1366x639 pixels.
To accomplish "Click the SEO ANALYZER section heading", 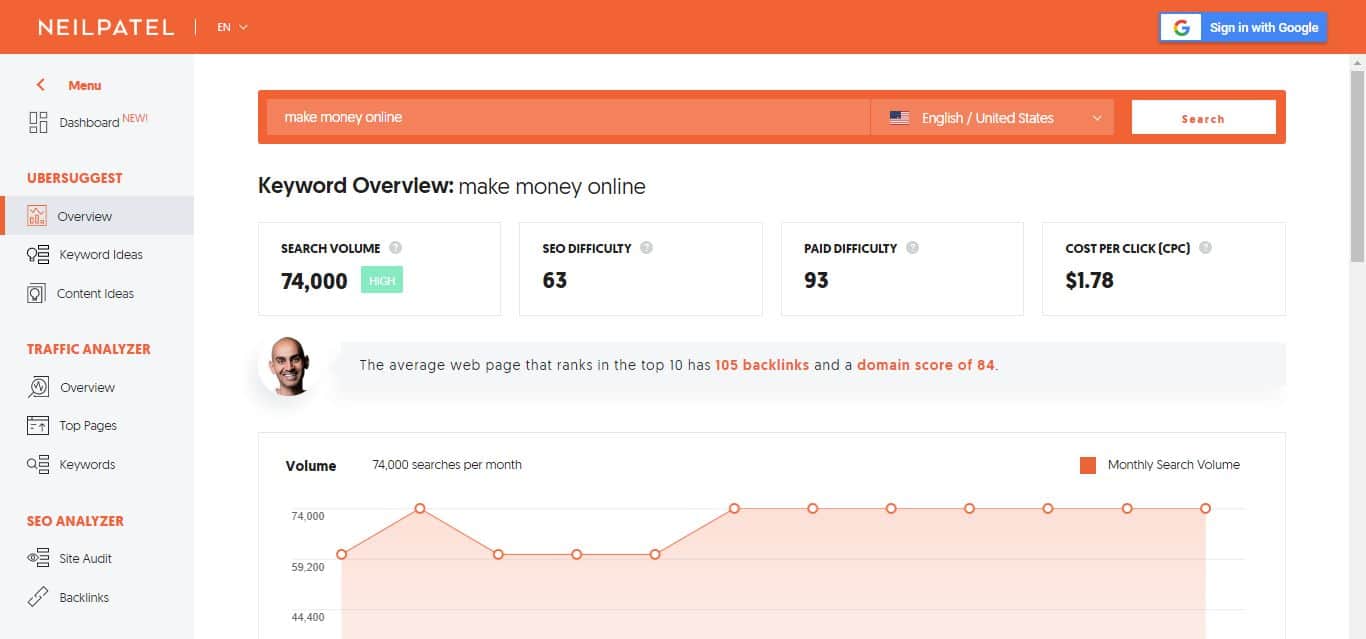I will (76, 521).
